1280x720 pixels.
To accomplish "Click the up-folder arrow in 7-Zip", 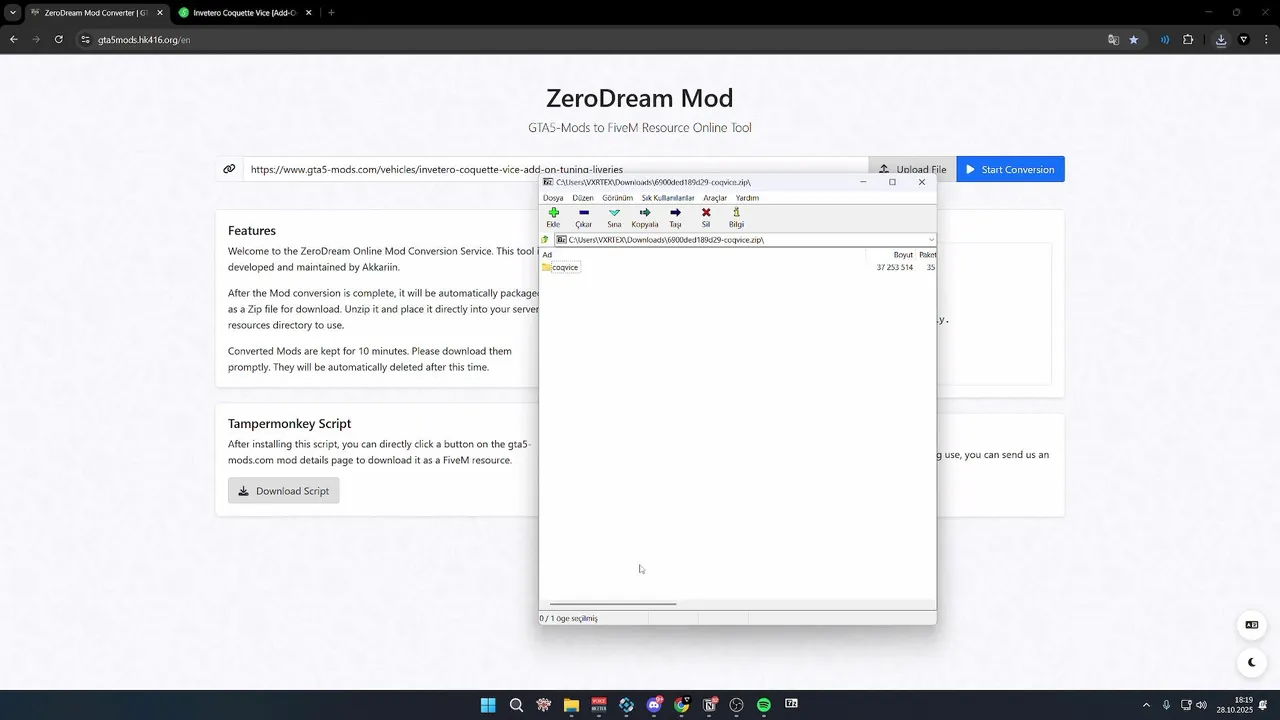I will click(x=545, y=240).
